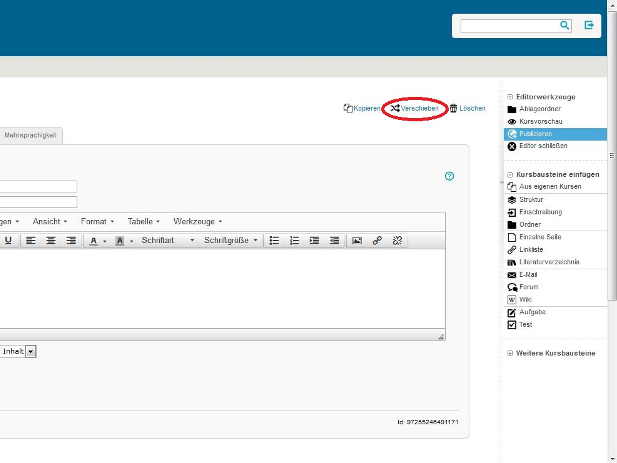Toggle bulleted list in editor
This screenshot has width=617, height=463.
click(274, 240)
